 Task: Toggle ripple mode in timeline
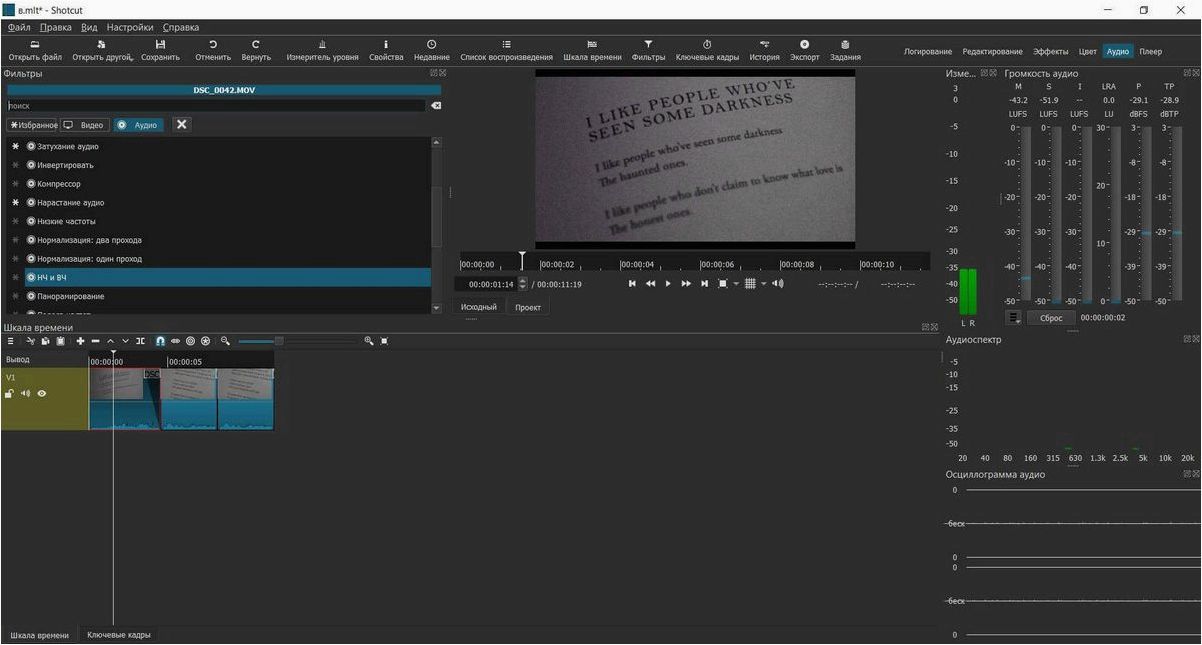(x=190, y=341)
